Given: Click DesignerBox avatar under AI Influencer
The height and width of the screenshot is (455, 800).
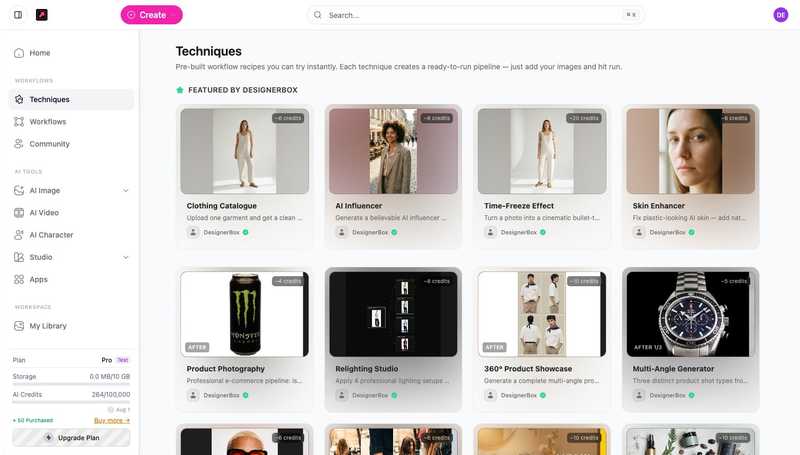Looking at the screenshot, I should point(342,232).
